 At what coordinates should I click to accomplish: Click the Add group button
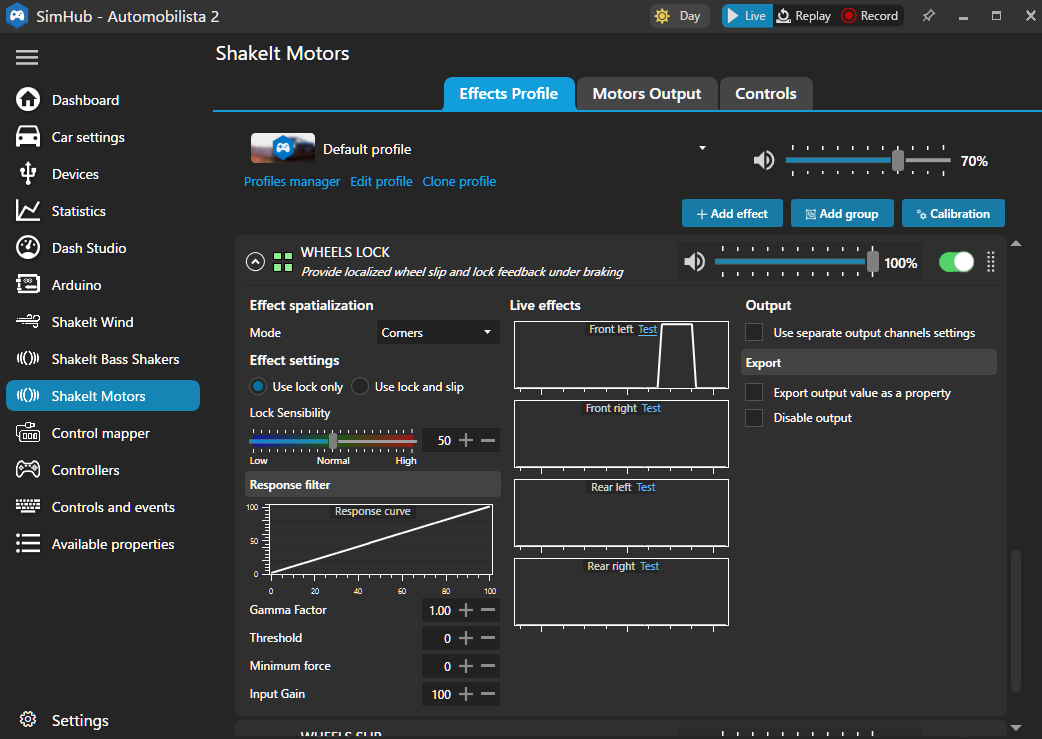(842, 213)
